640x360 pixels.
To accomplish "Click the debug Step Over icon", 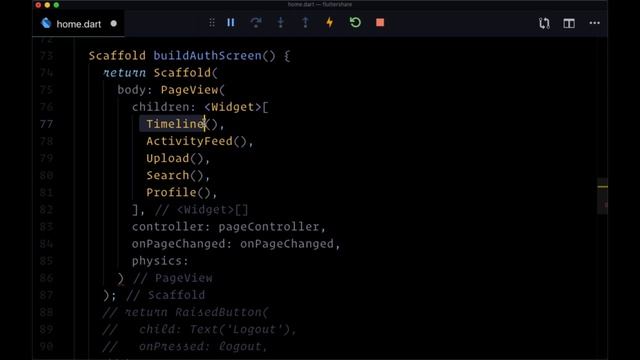I will click(256, 23).
